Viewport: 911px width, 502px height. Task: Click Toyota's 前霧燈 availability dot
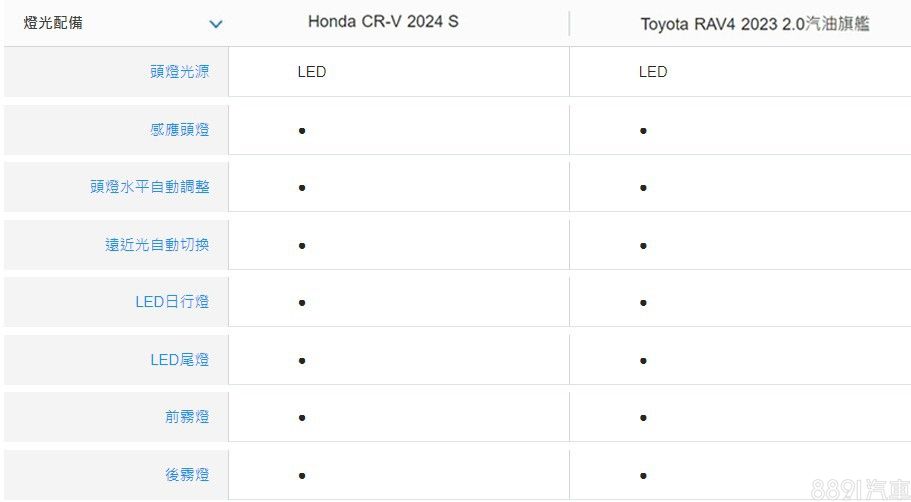point(643,418)
